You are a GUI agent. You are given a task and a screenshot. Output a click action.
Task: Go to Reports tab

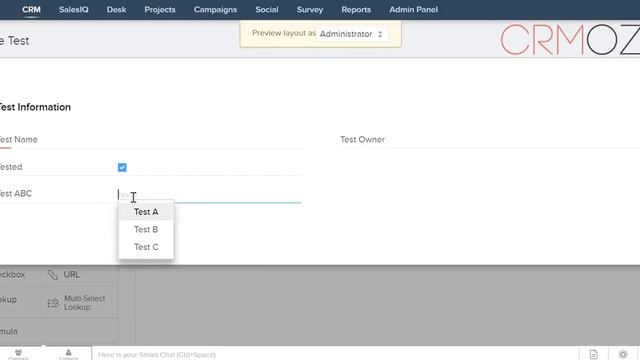click(356, 9)
